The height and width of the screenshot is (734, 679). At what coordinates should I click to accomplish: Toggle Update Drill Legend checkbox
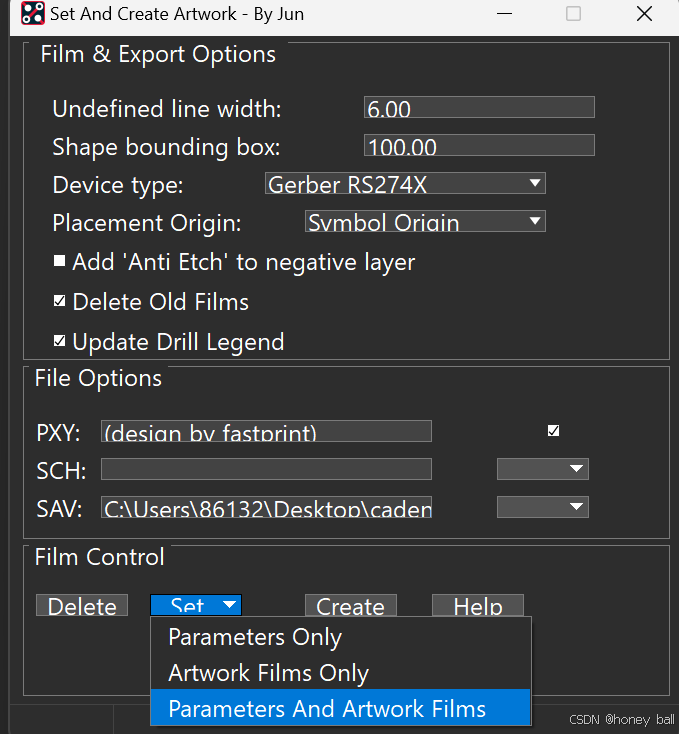tap(60, 341)
